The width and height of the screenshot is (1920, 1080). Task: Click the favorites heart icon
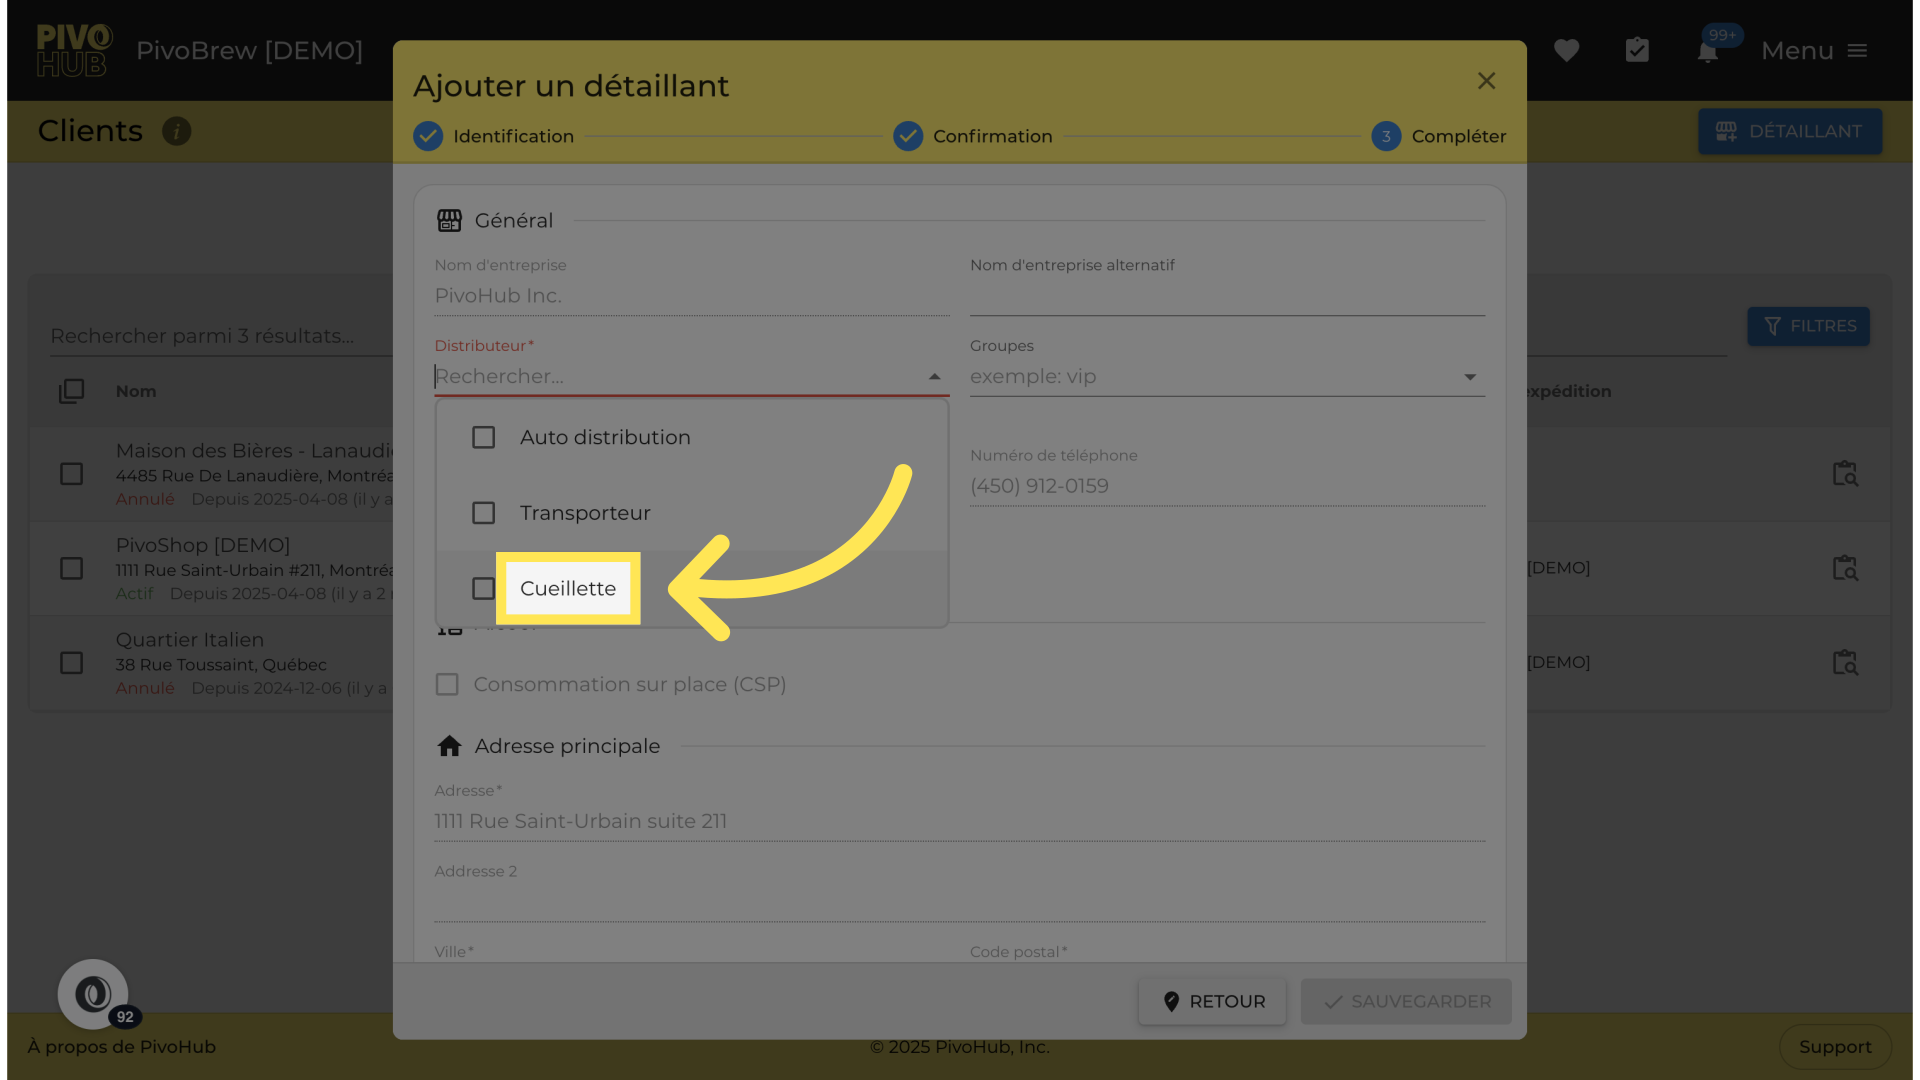click(x=1566, y=50)
